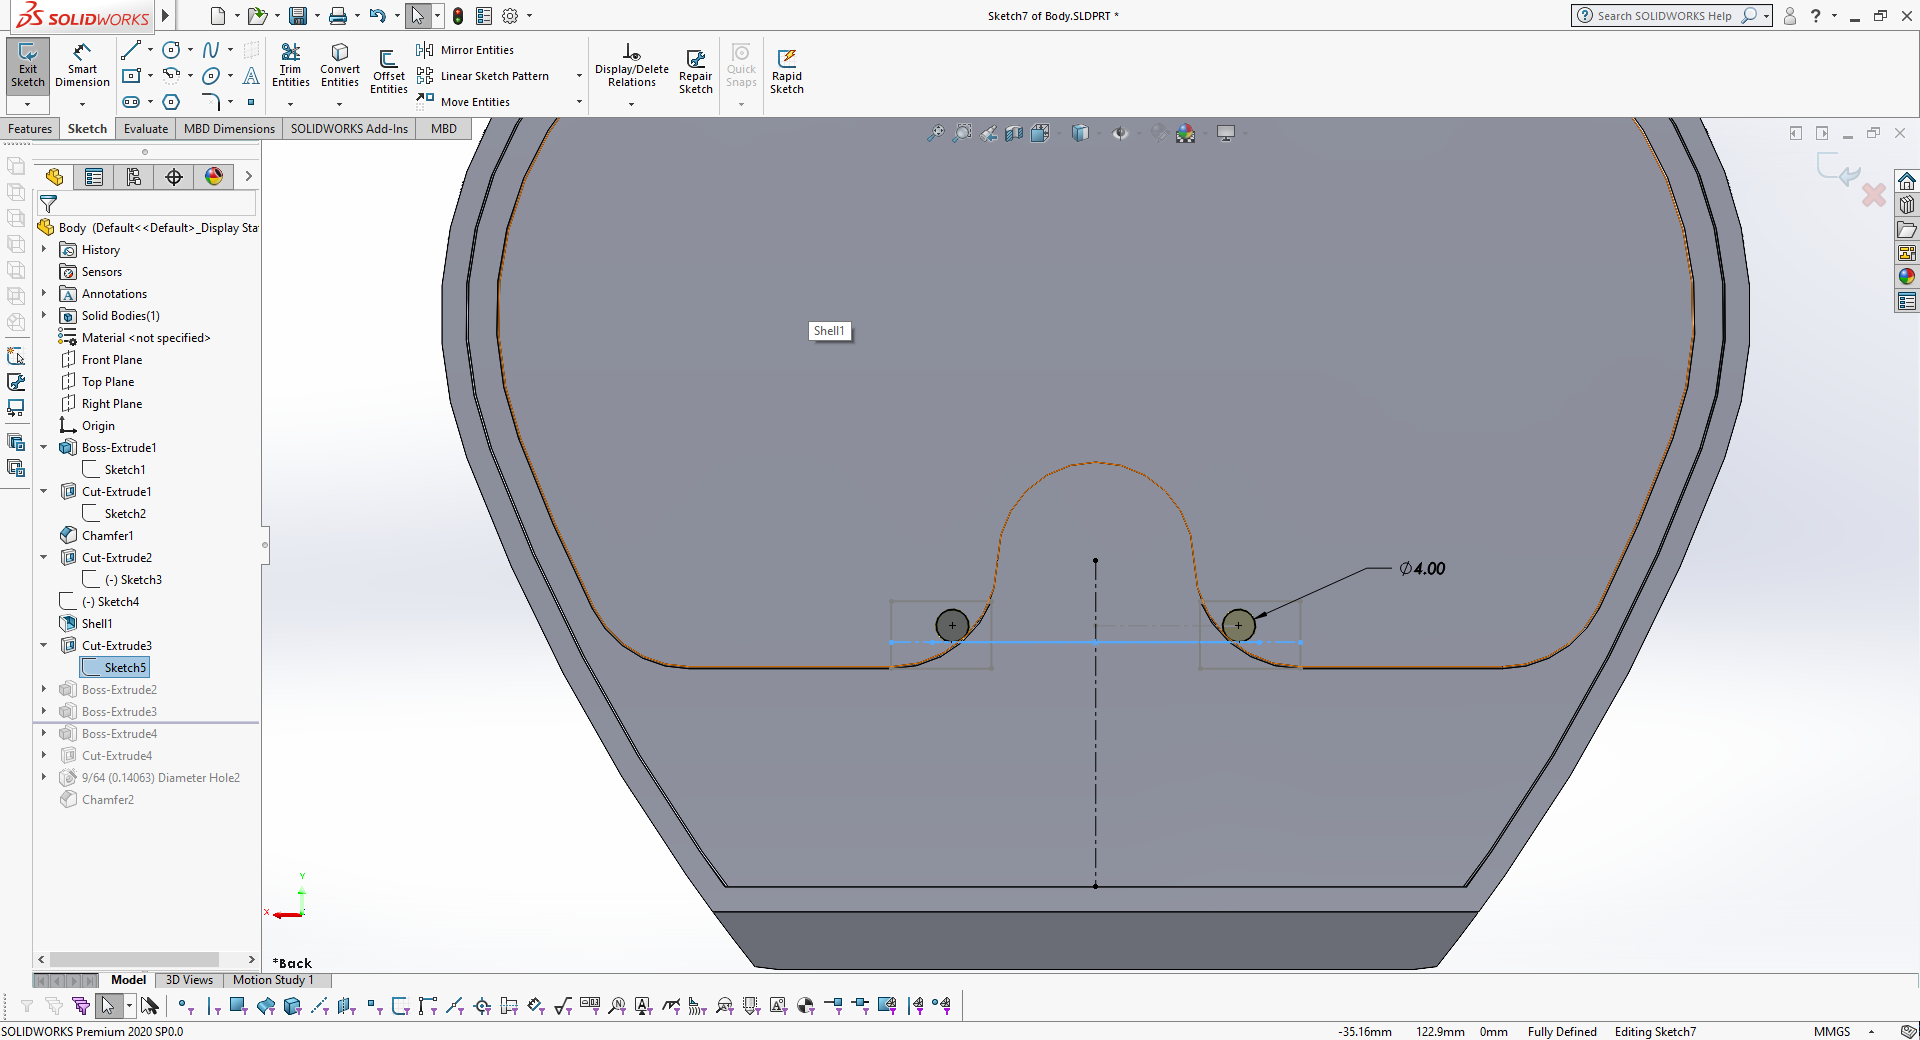Click the Search SOLIDWORKS Help field

click(1663, 16)
